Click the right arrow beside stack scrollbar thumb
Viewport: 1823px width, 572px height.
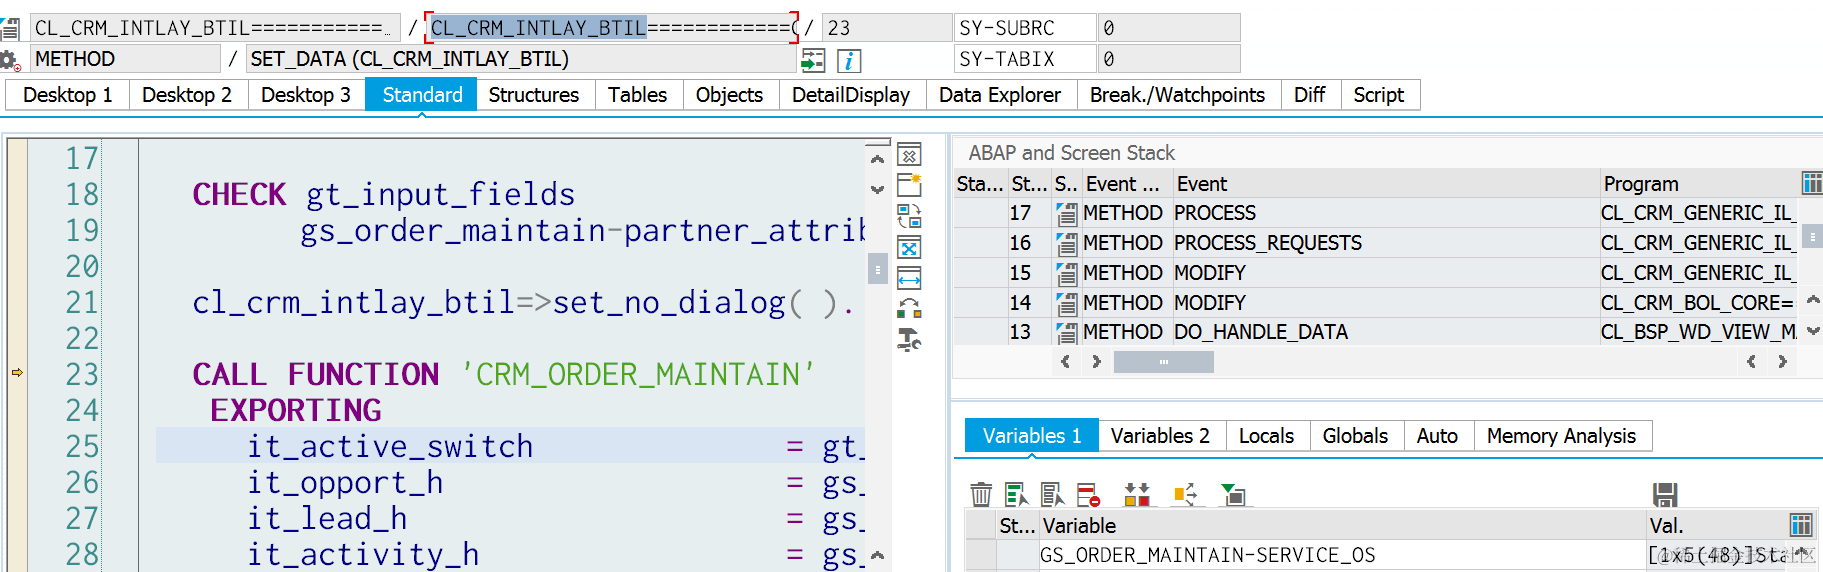click(1096, 362)
